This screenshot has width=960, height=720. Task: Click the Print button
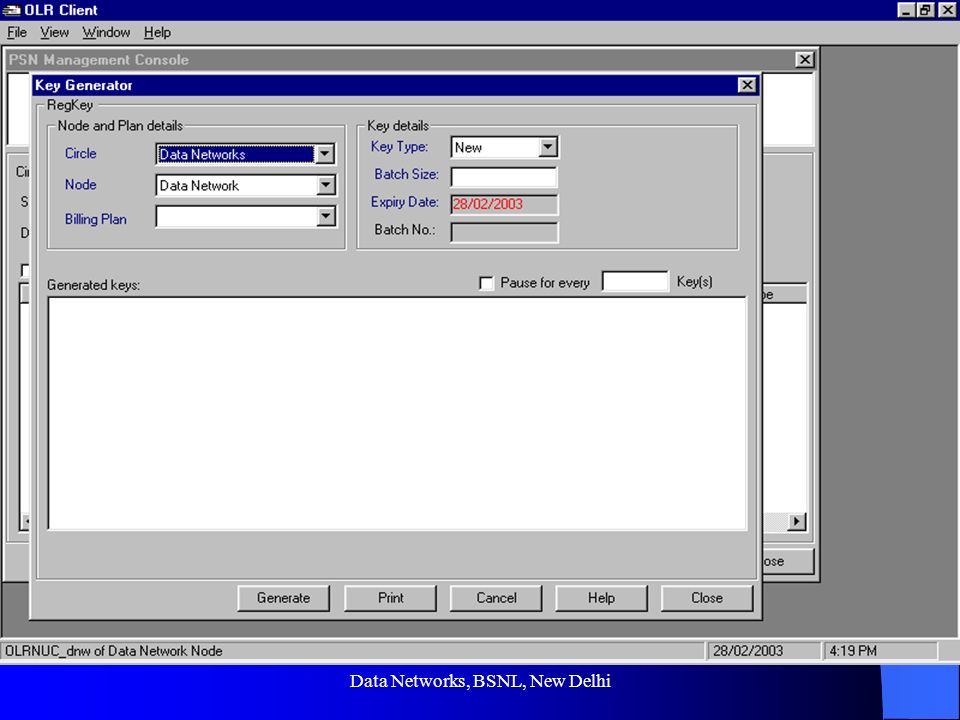point(391,598)
